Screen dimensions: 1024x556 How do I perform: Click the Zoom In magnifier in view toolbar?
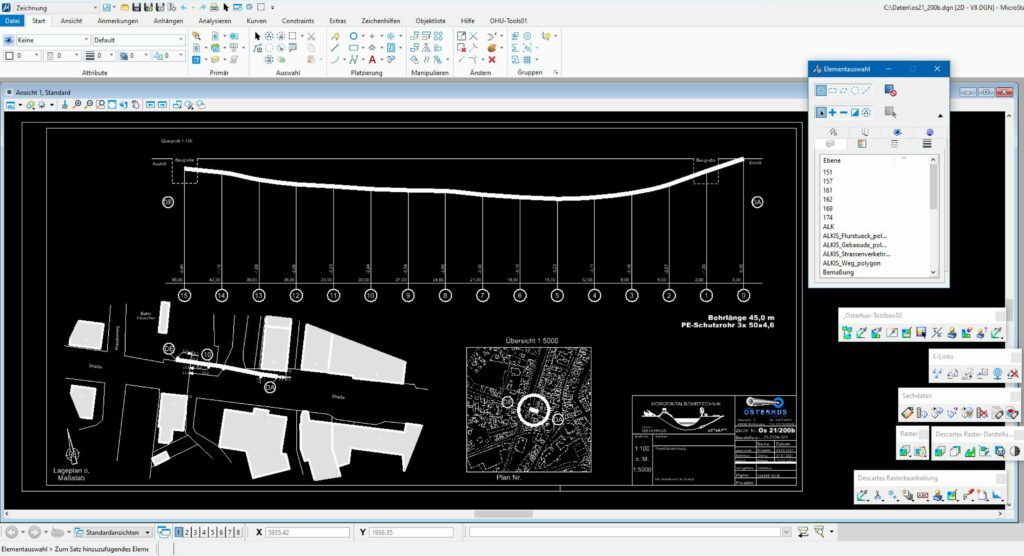[x=77, y=104]
